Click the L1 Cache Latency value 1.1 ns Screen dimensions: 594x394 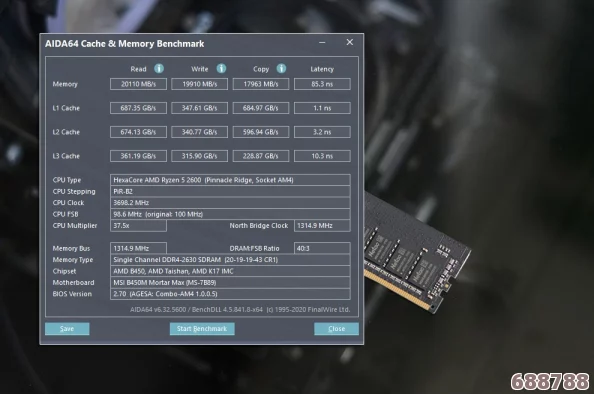[x=322, y=108]
